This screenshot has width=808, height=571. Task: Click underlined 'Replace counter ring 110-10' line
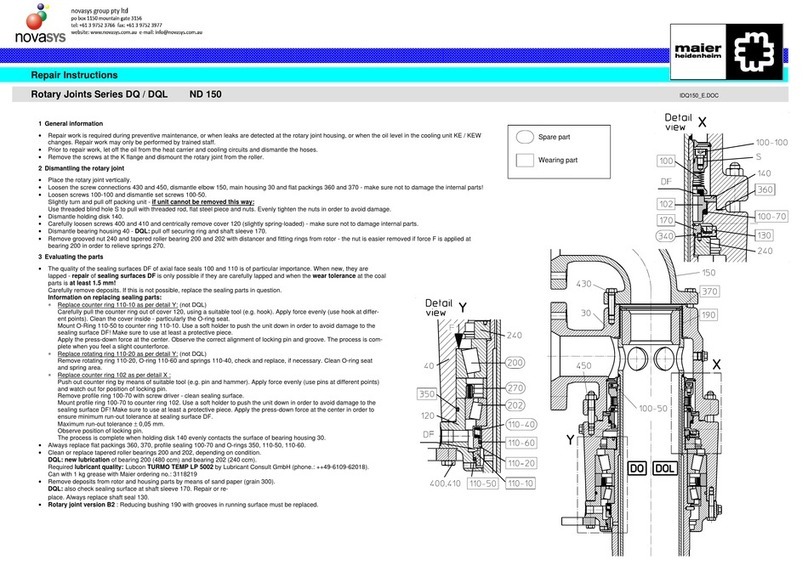point(117,305)
